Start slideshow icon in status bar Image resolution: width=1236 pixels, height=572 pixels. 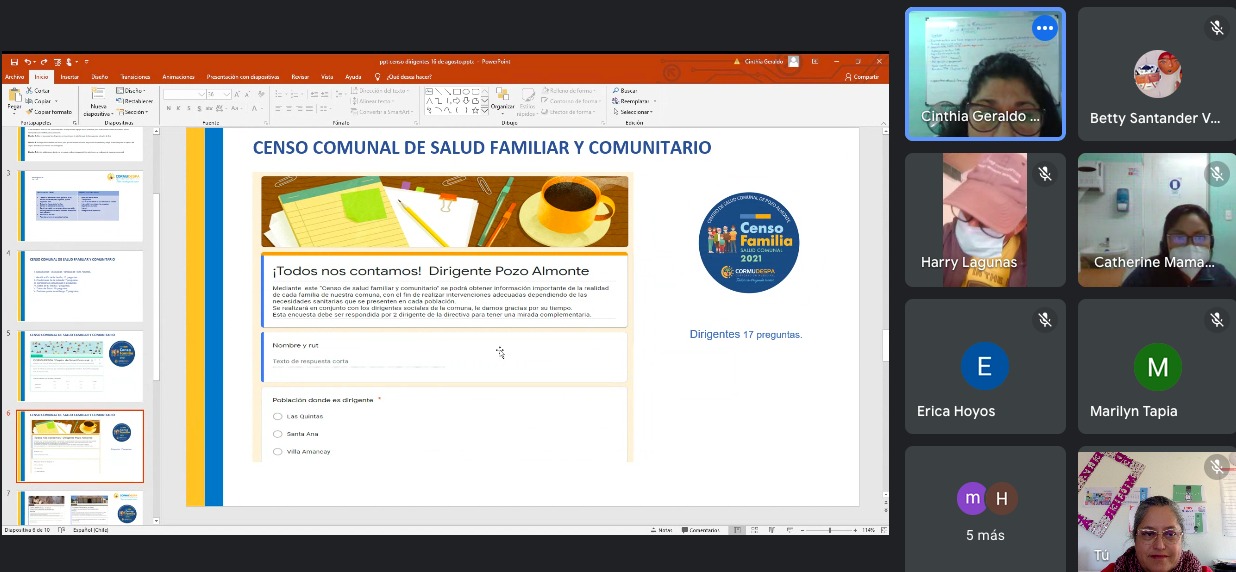[790, 530]
